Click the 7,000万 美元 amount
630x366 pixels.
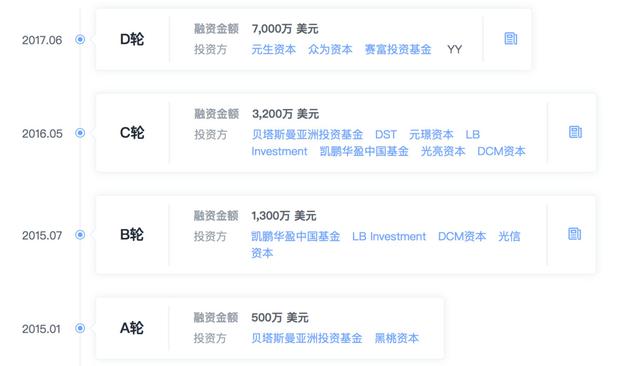point(285,29)
